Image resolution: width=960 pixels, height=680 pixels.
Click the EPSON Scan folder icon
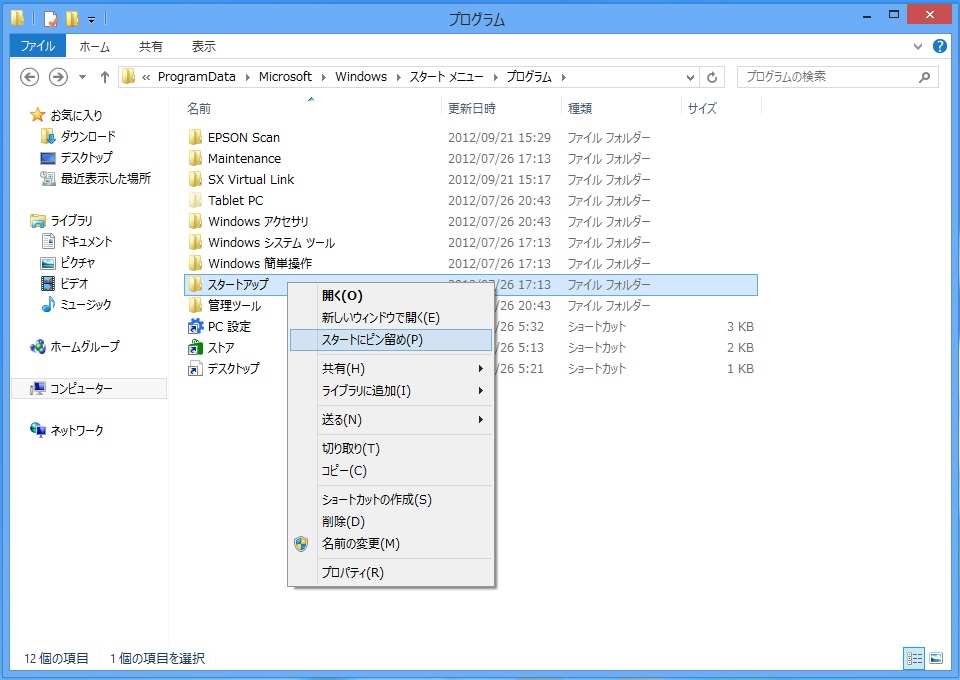click(196, 138)
